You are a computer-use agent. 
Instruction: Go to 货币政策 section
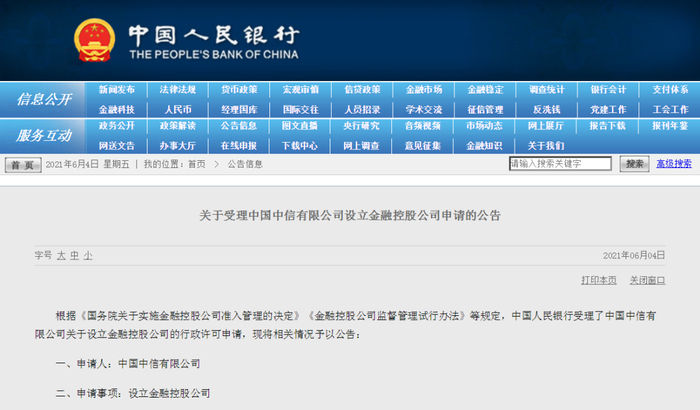239,90
